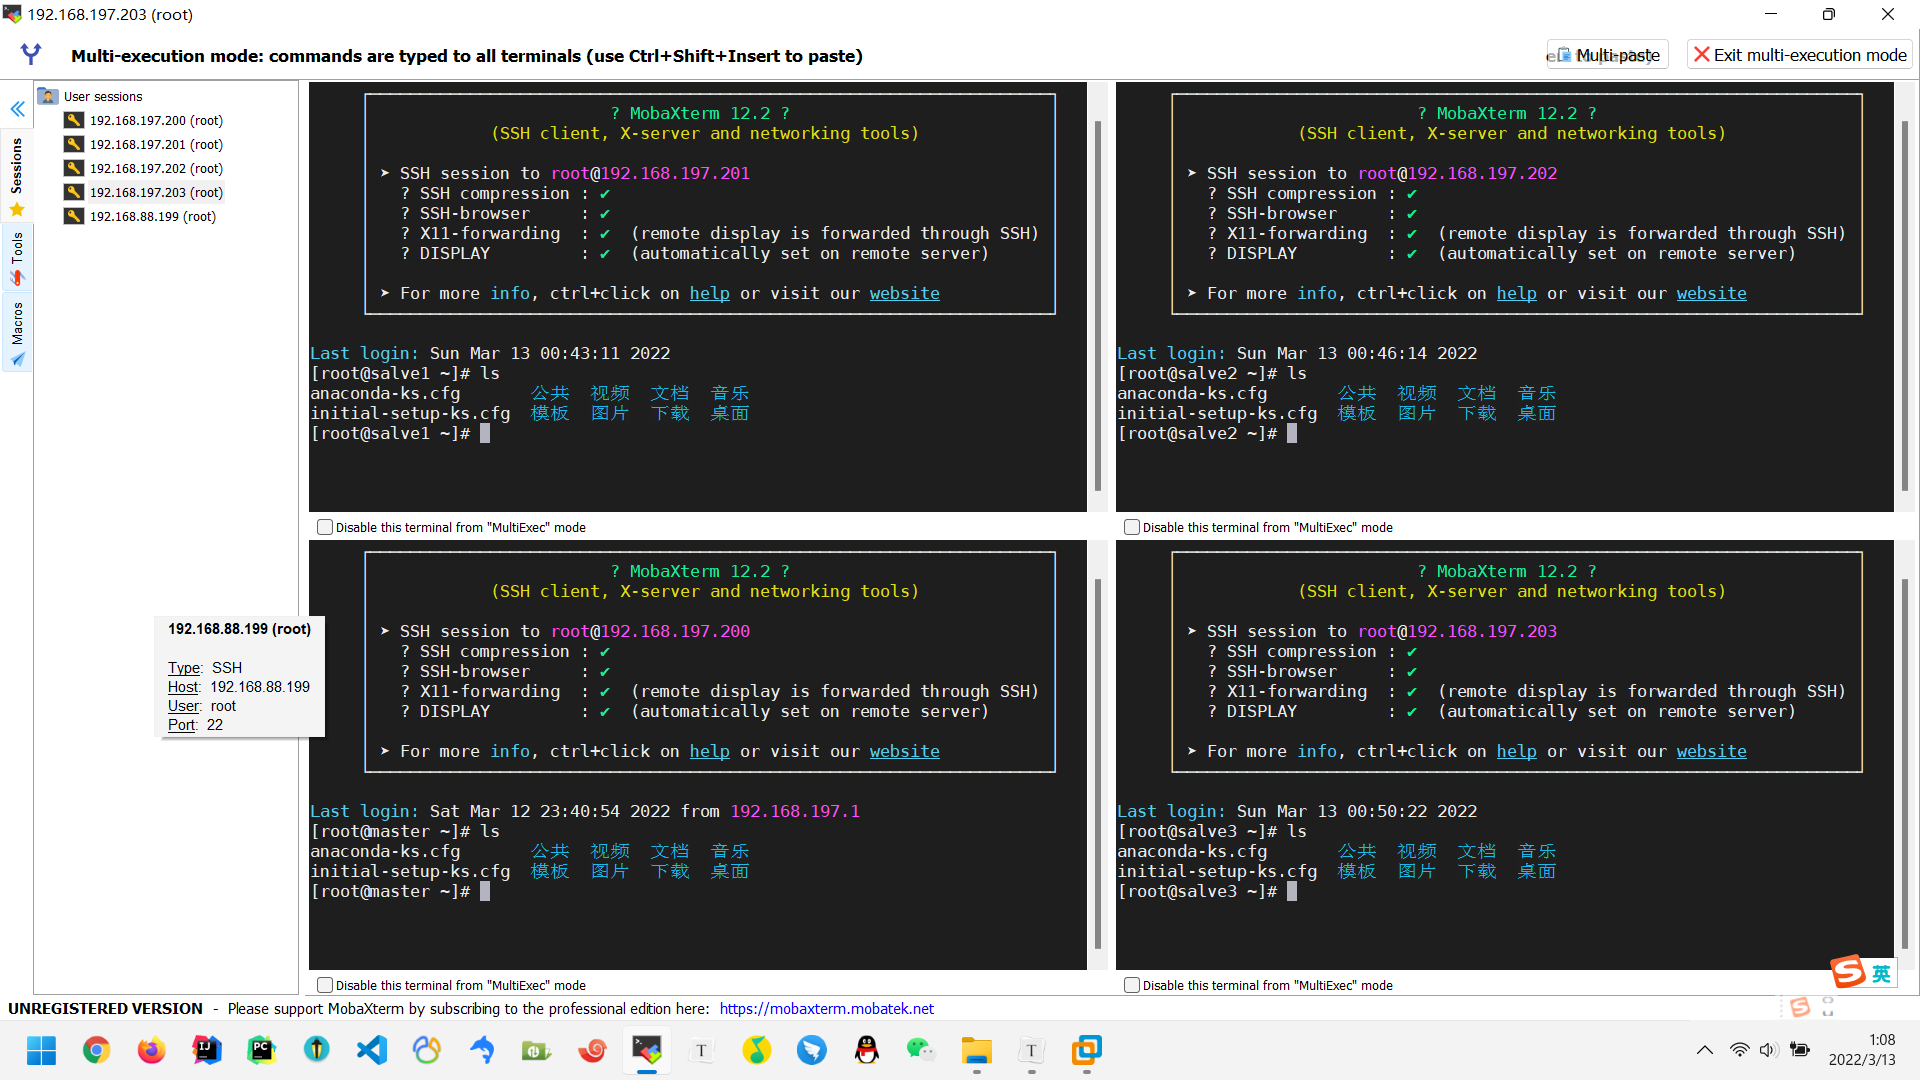
Task: Open the mobaxterm.mobatek.net subscription link
Action: click(x=826, y=1008)
